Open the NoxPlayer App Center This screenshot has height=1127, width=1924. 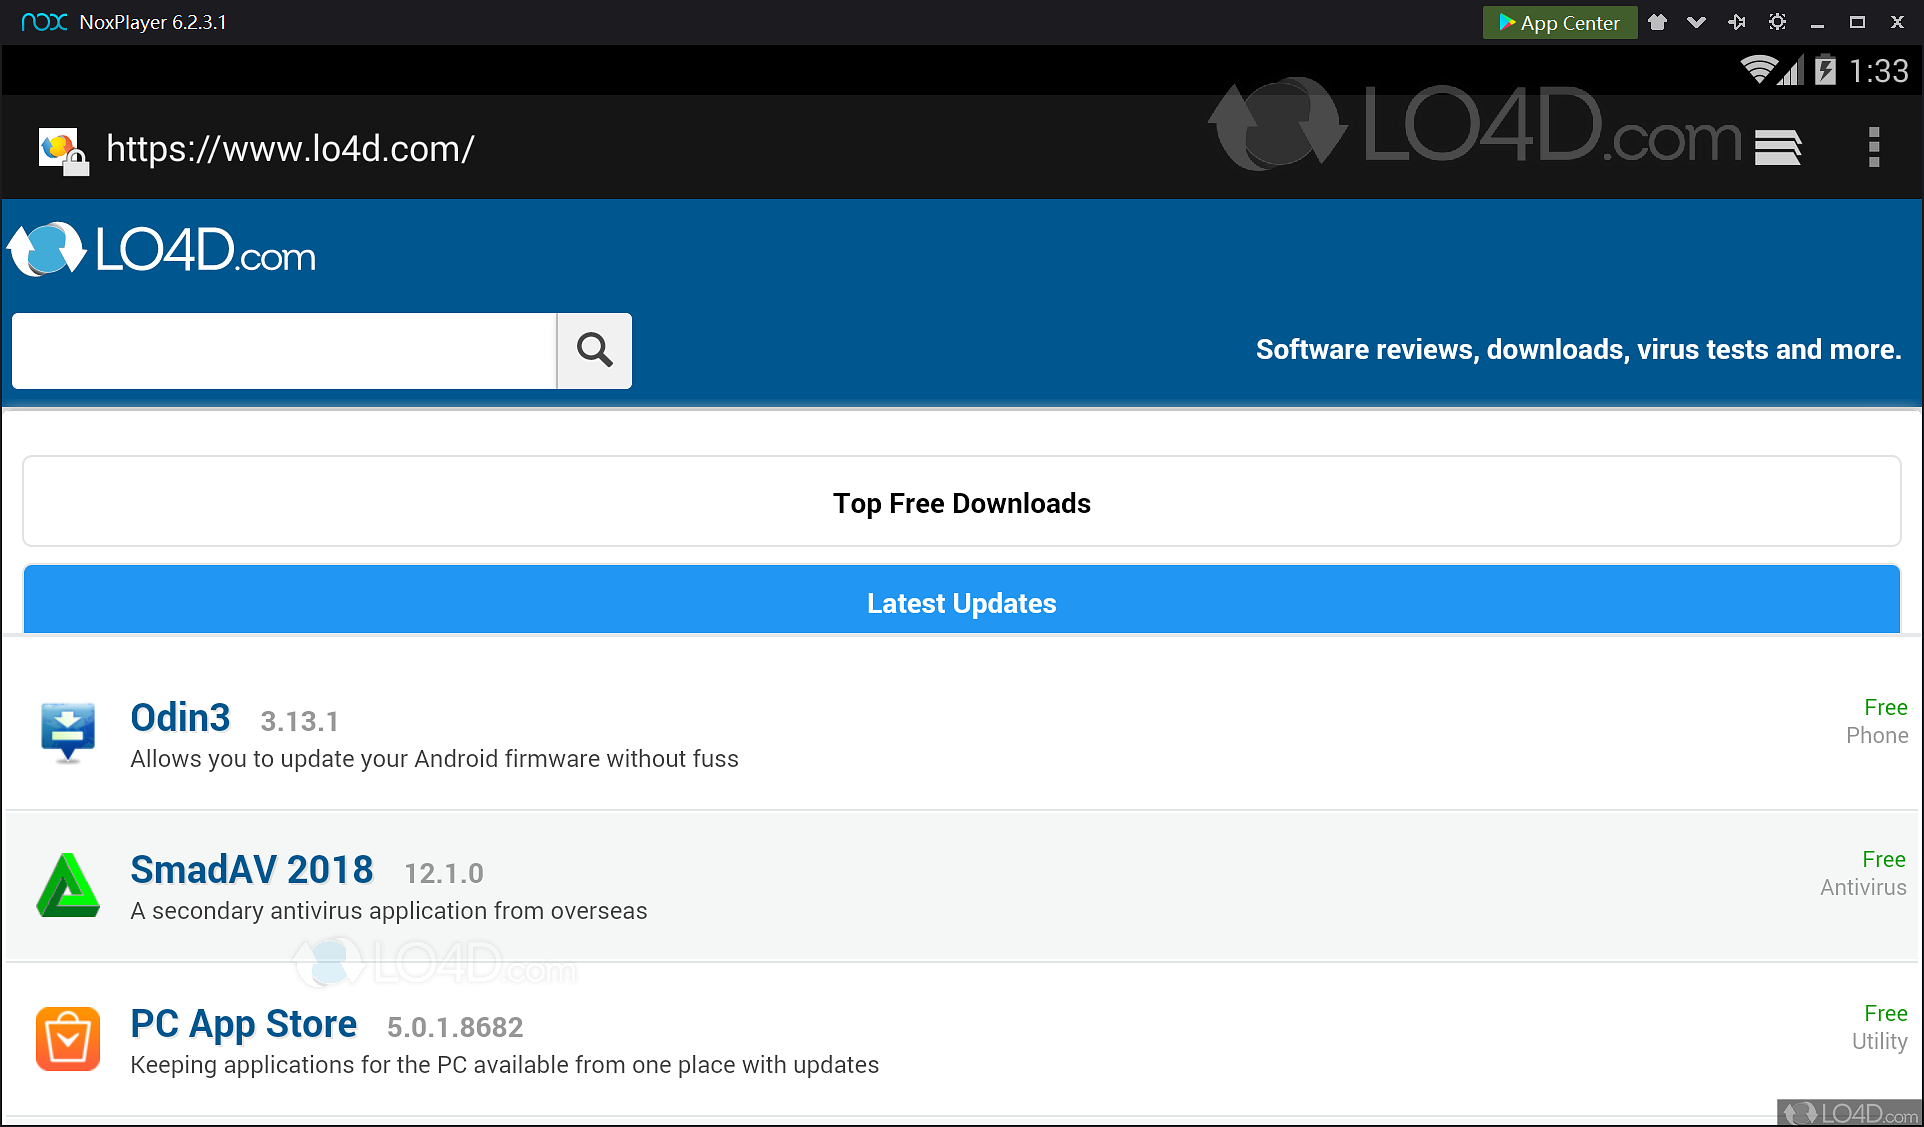(x=1559, y=22)
